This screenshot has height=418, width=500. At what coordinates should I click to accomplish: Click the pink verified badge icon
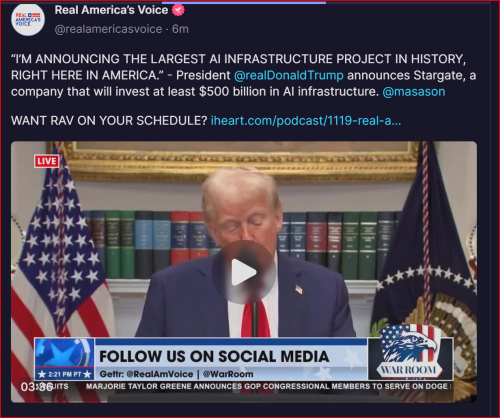click(178, 10)
